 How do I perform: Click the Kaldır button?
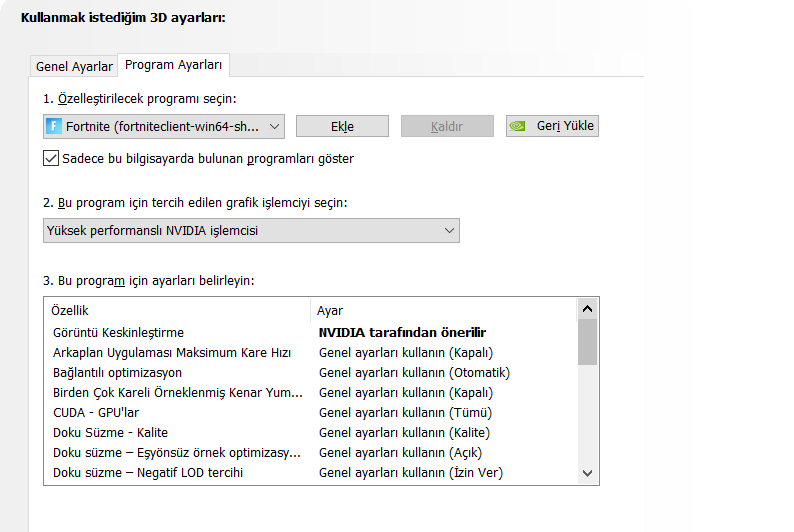447,126
